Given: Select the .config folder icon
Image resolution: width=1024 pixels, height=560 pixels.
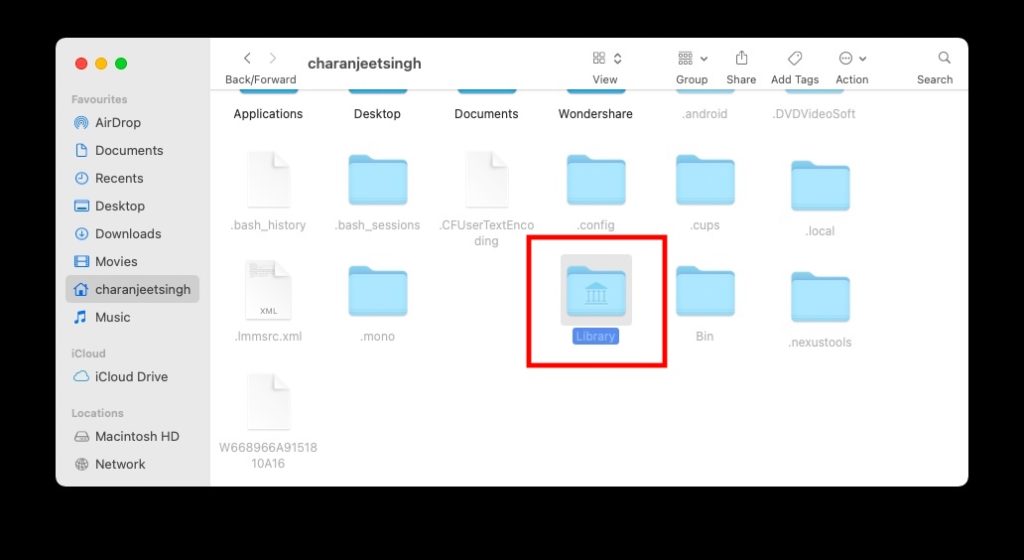Looking at the screenshot, I should [596, 179].
